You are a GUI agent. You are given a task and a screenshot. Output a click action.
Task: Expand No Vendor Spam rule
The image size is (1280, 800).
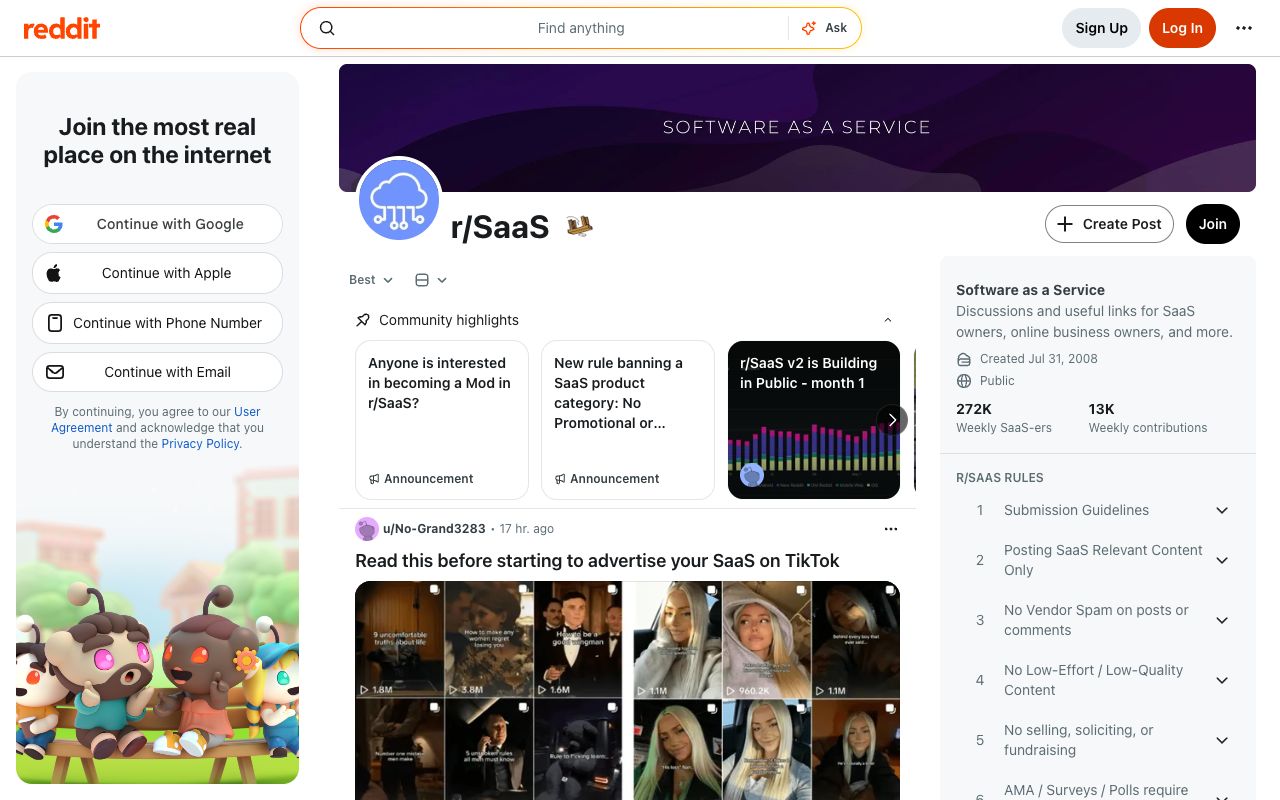1222,620
